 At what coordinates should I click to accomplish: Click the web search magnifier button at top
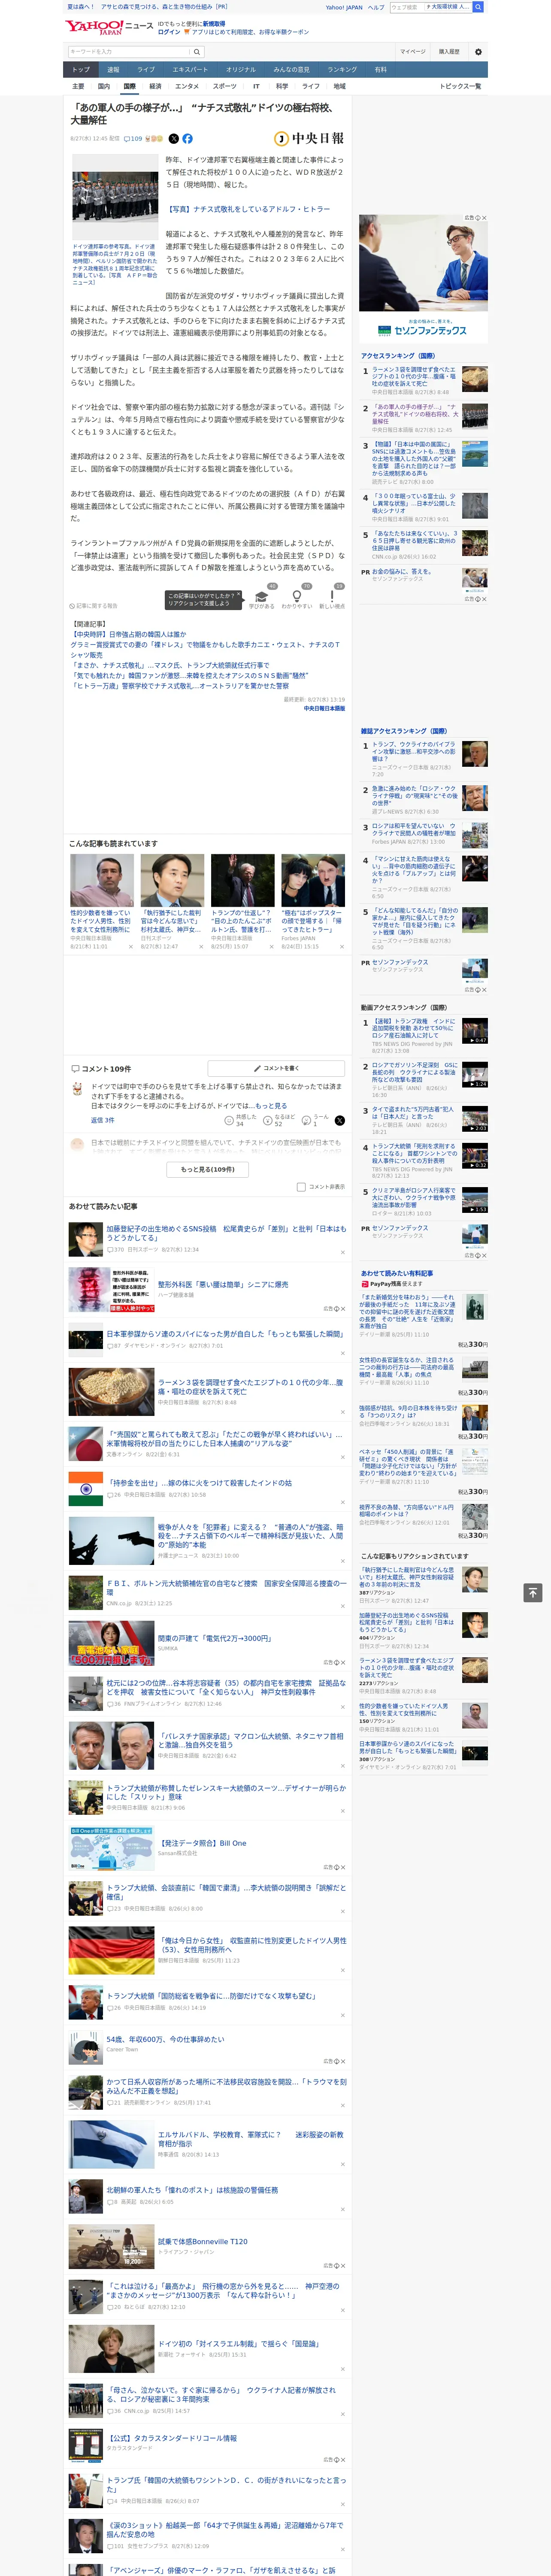pos(478,7)
